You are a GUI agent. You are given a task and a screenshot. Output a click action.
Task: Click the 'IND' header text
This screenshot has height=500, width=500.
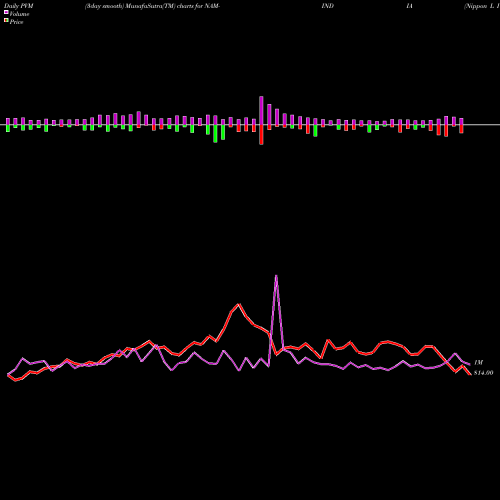pos(328,6)
